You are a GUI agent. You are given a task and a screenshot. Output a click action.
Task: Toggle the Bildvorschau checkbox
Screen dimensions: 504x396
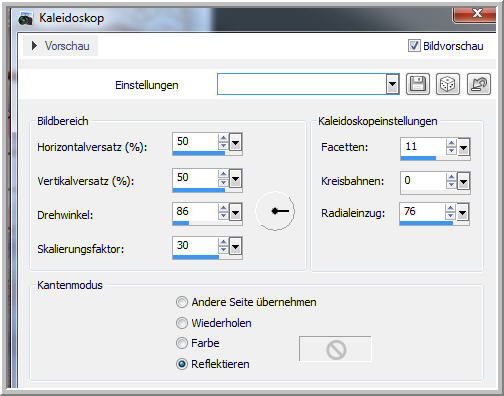tap(414, 46)
